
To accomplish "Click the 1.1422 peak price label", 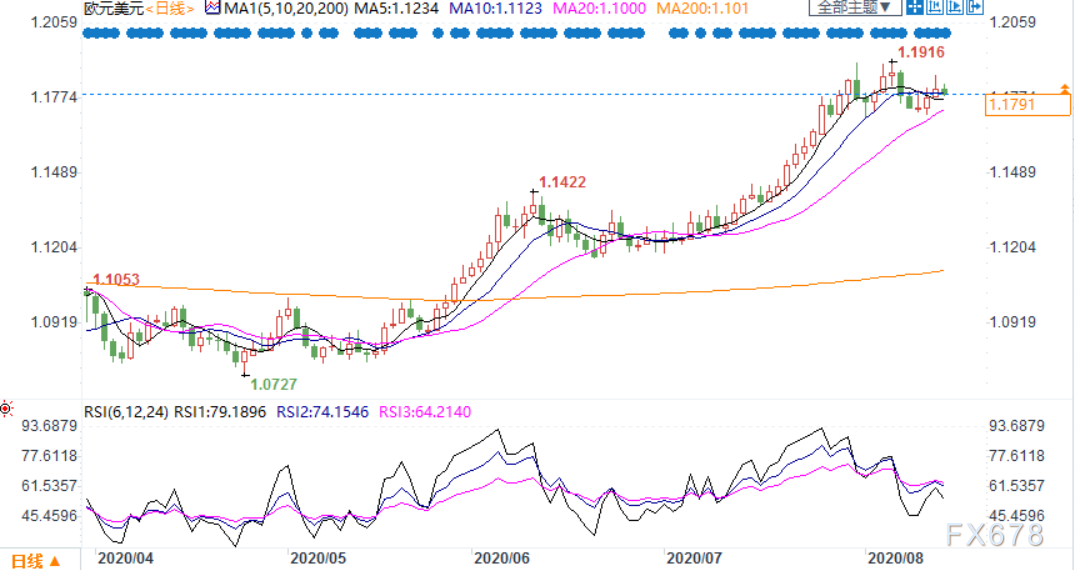I will [562, 182].
